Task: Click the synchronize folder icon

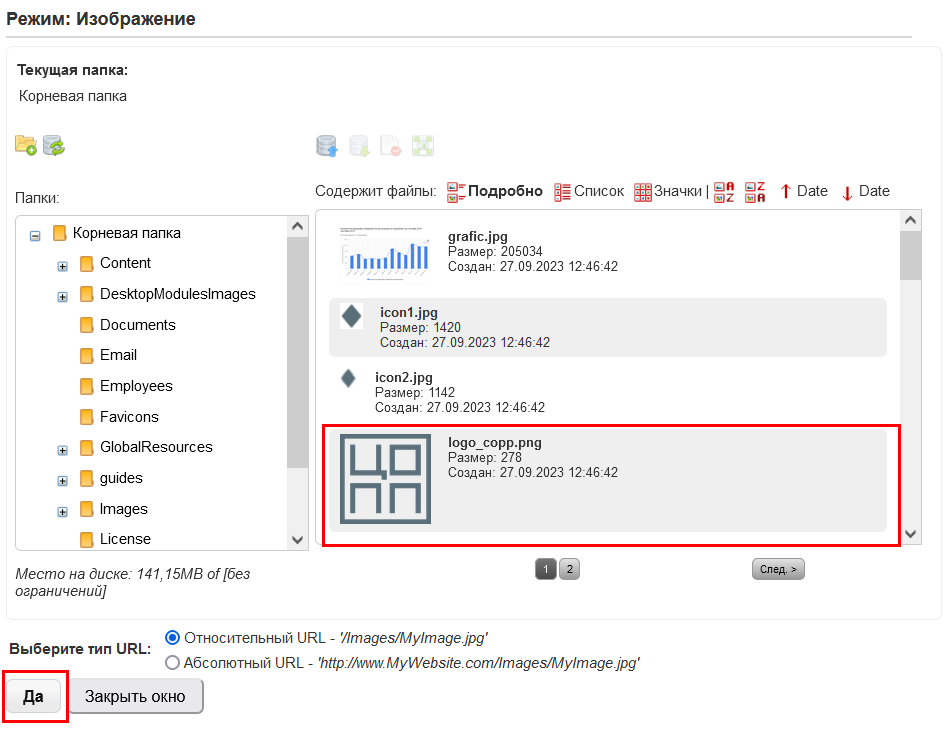Action: click(54, 146)
